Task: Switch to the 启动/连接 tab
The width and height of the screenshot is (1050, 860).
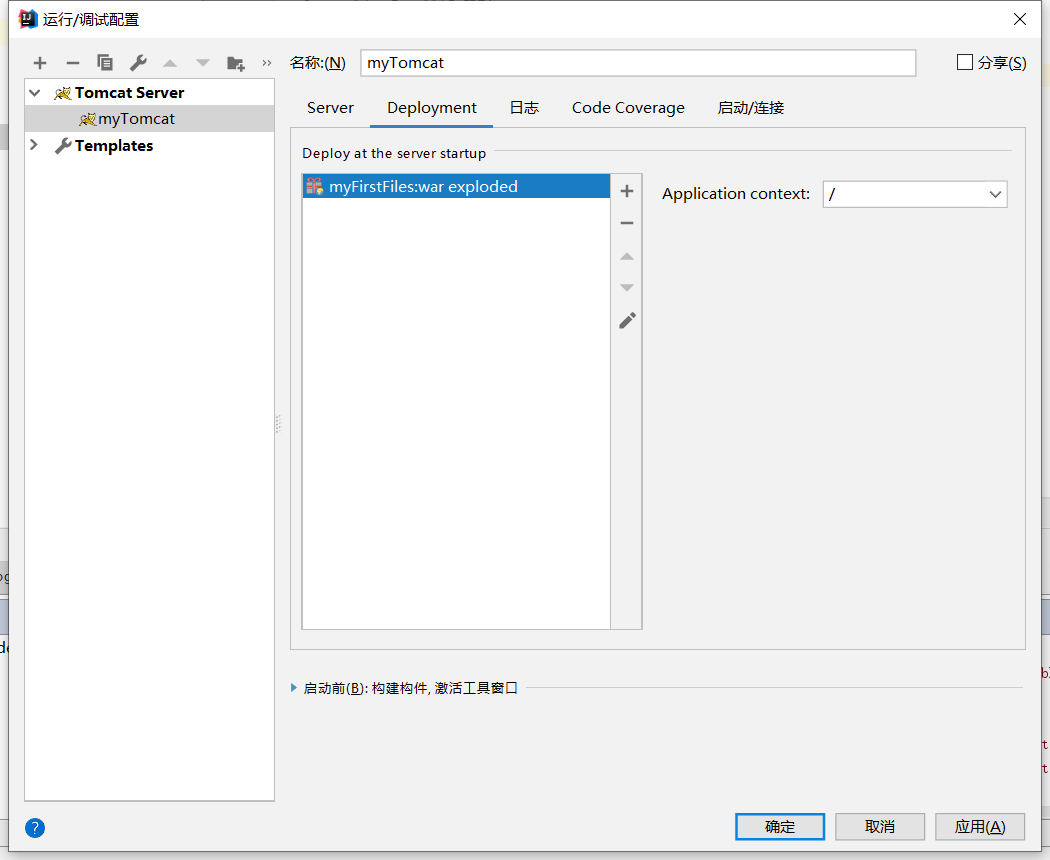Action: (x=751, y=108)
